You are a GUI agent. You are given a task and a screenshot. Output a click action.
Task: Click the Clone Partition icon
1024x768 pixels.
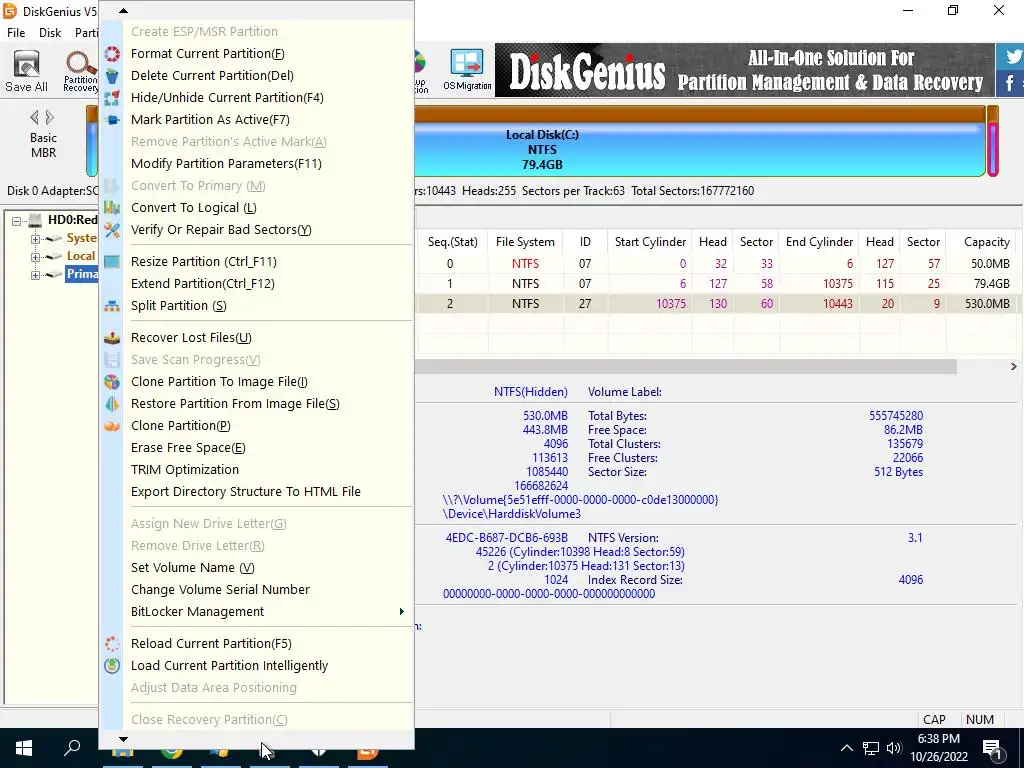pos(112,426)
